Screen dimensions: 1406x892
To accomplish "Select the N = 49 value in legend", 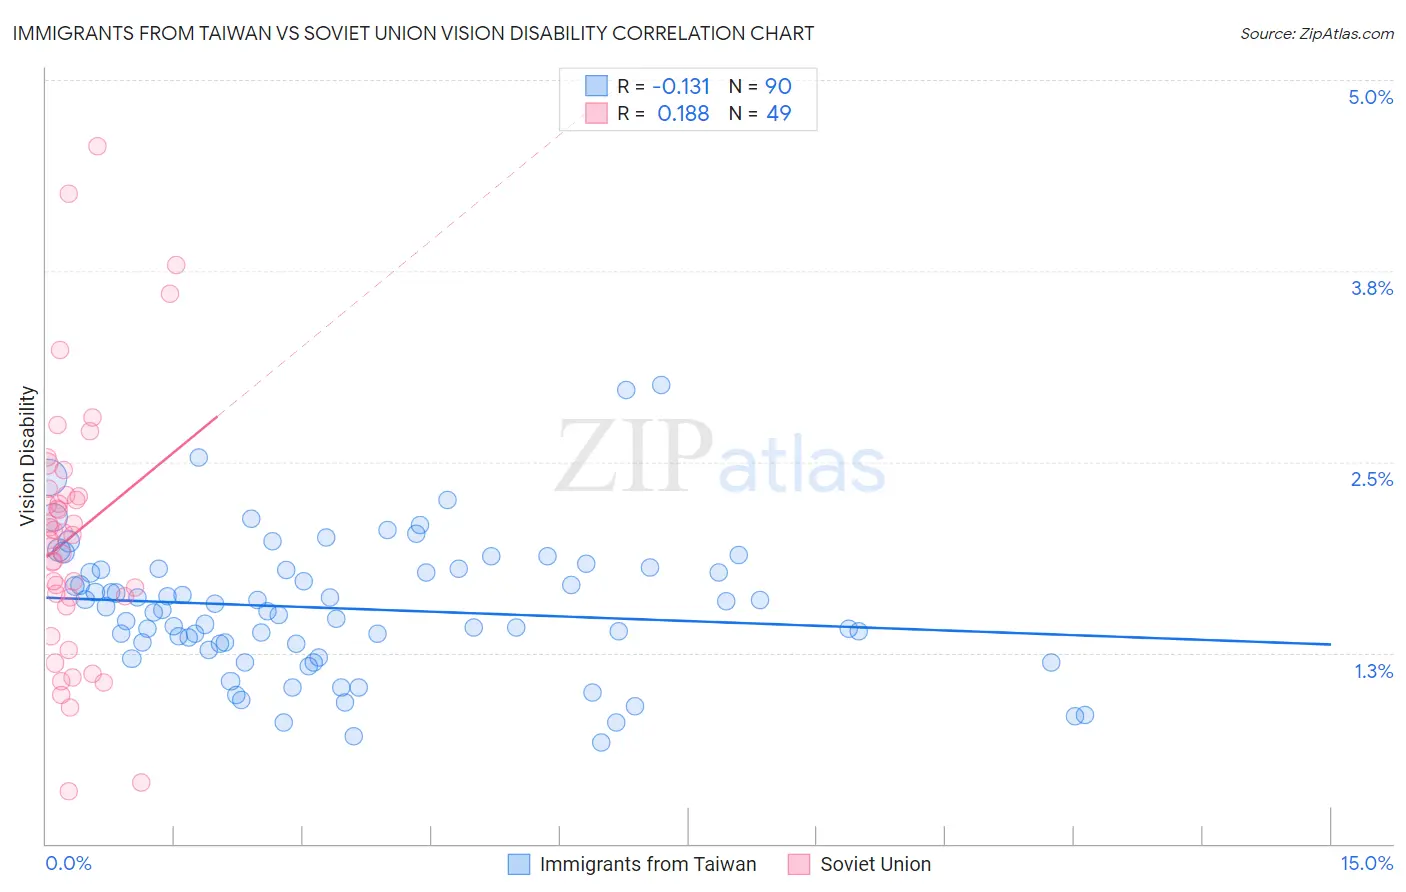I will 760,113.
